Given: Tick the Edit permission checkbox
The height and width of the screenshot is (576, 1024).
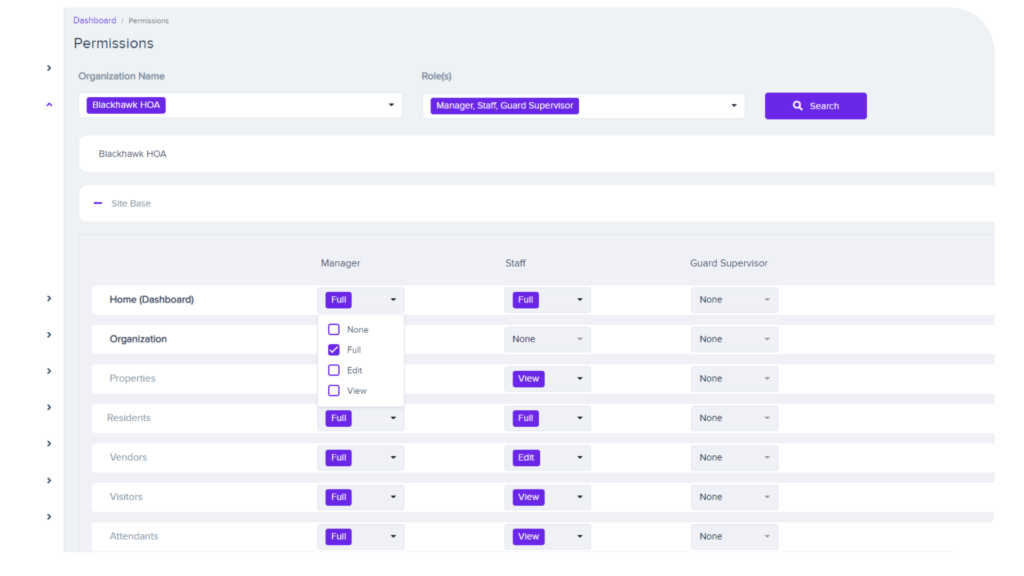Looking at the screenshot, I should [334, 371].
